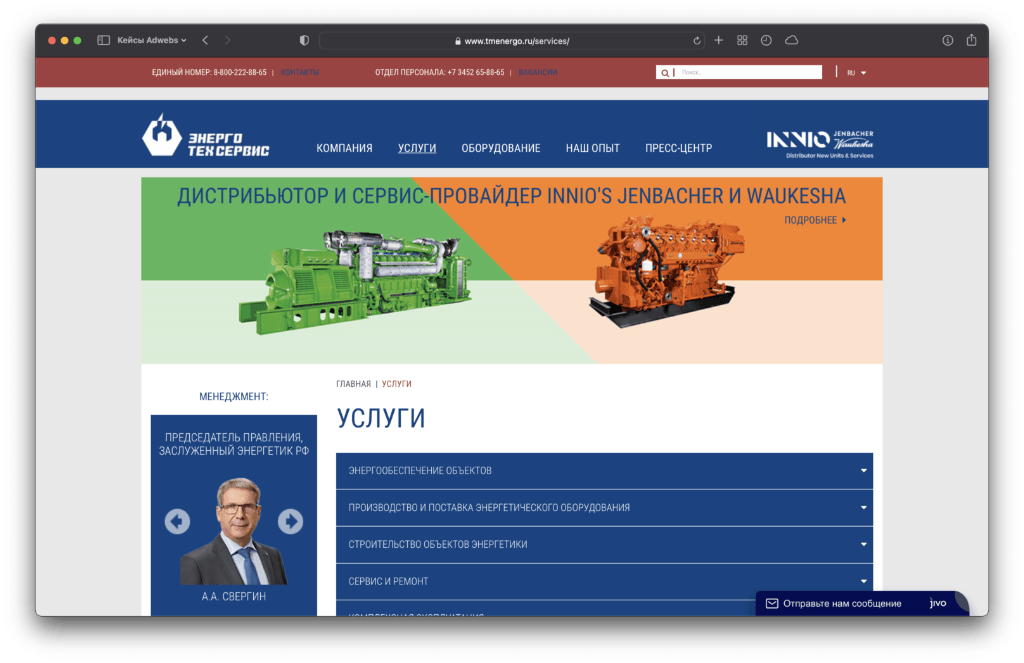Open the ОБОРУДОВАНИЕ menu item

(x=501, y=148)
